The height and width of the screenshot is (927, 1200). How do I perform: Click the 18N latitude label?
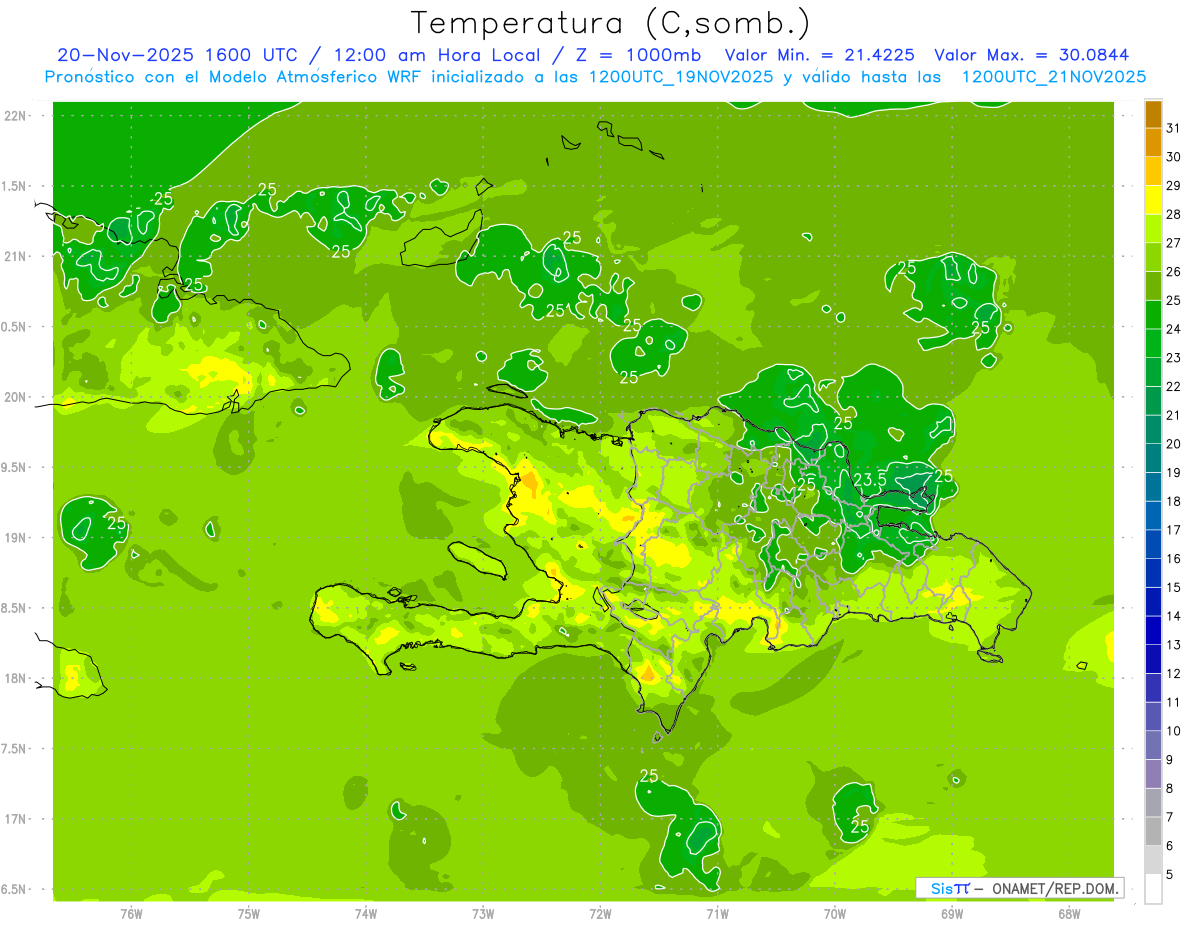pyautogui.click(x=15, y=679)
